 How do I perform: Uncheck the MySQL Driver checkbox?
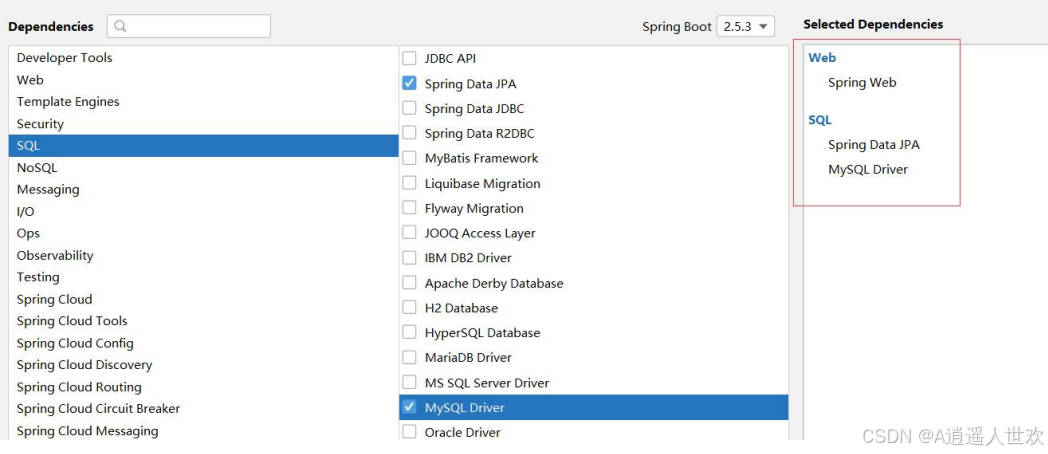pyautogui.click(x=409, y=407)
